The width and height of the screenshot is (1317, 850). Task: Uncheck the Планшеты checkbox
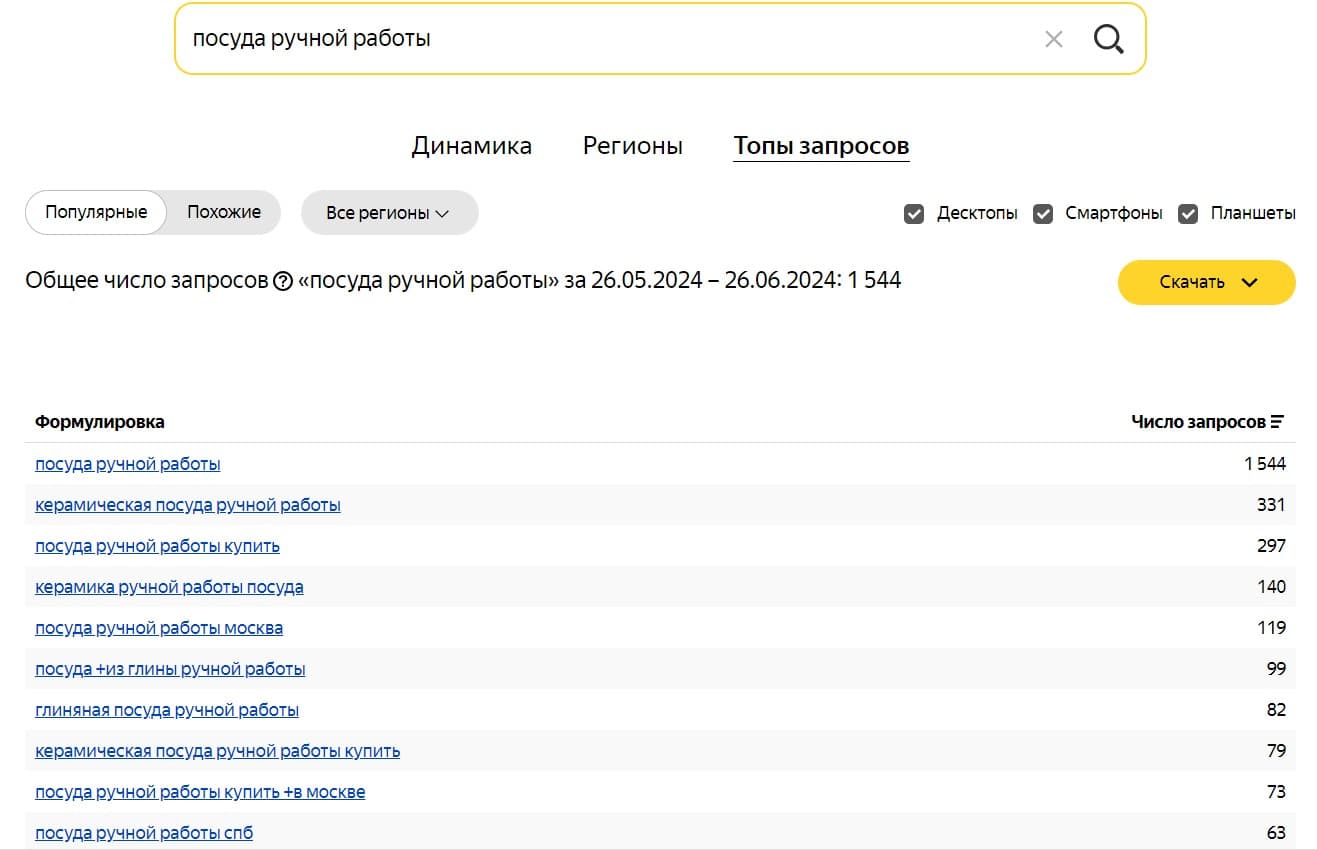click(x=1187, y=213)
